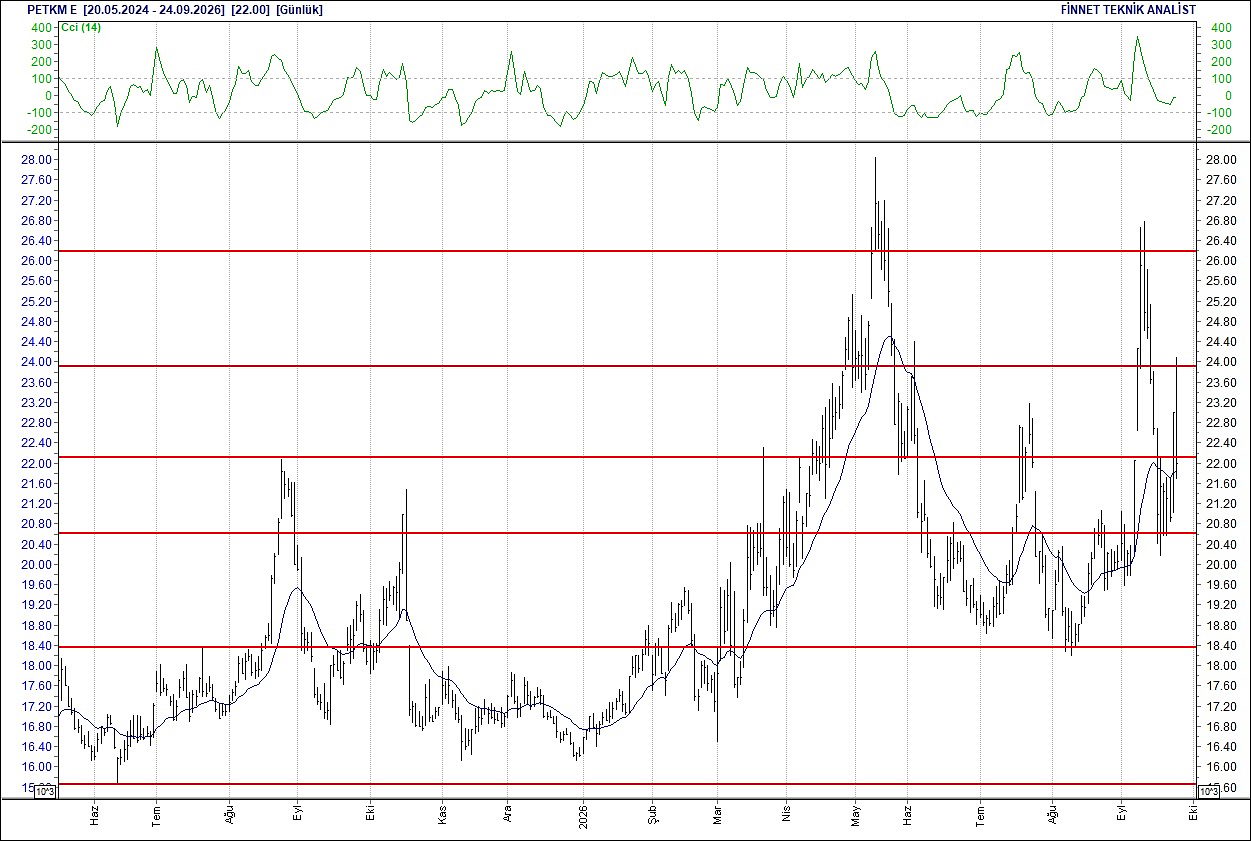Click the Şub month label on time axis
Image resolution: width=1251 pixels, height=841 pixels.
point(652,813)
